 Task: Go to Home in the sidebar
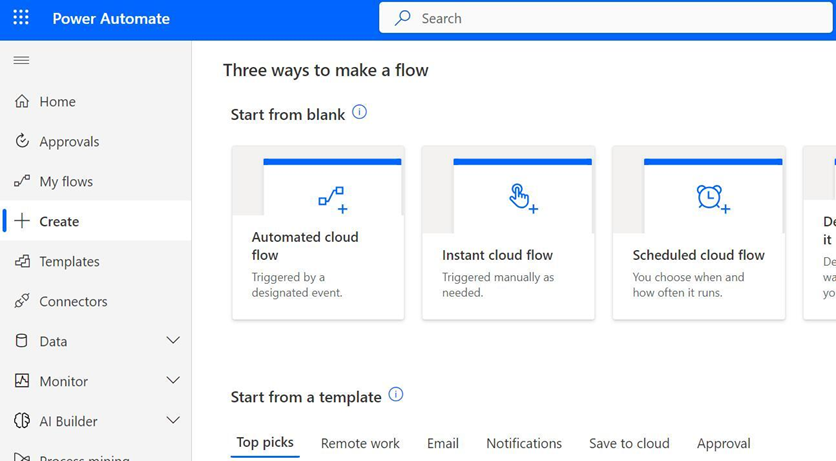[x=96, y=101]
